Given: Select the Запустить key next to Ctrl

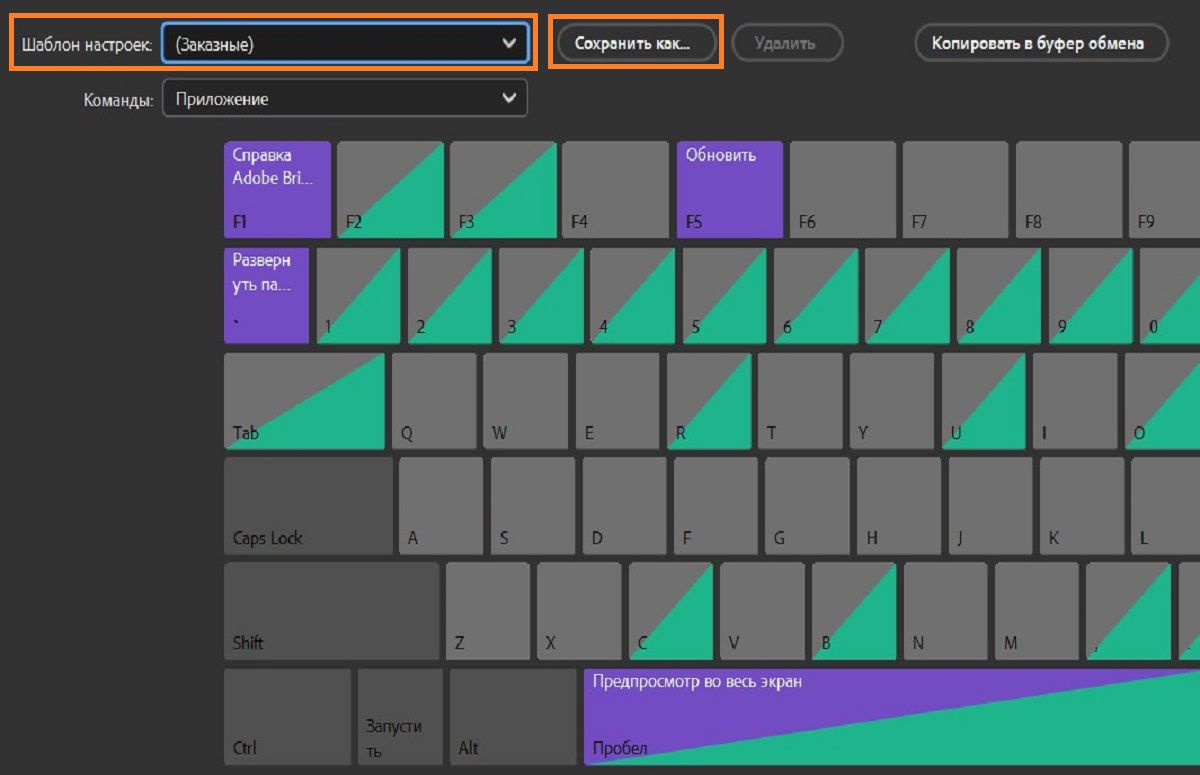Looking at the screenshot, I should [x=400, y=717].
